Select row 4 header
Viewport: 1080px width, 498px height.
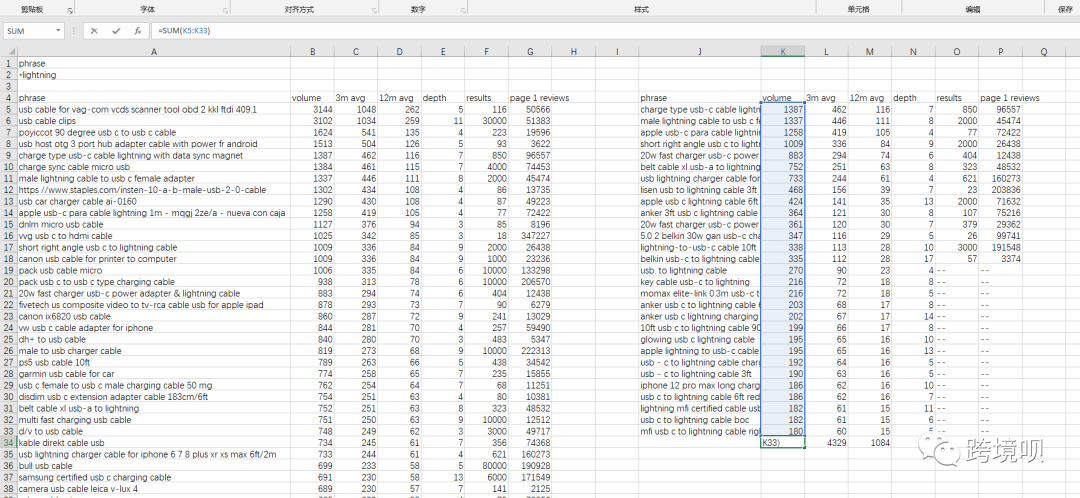8,98
